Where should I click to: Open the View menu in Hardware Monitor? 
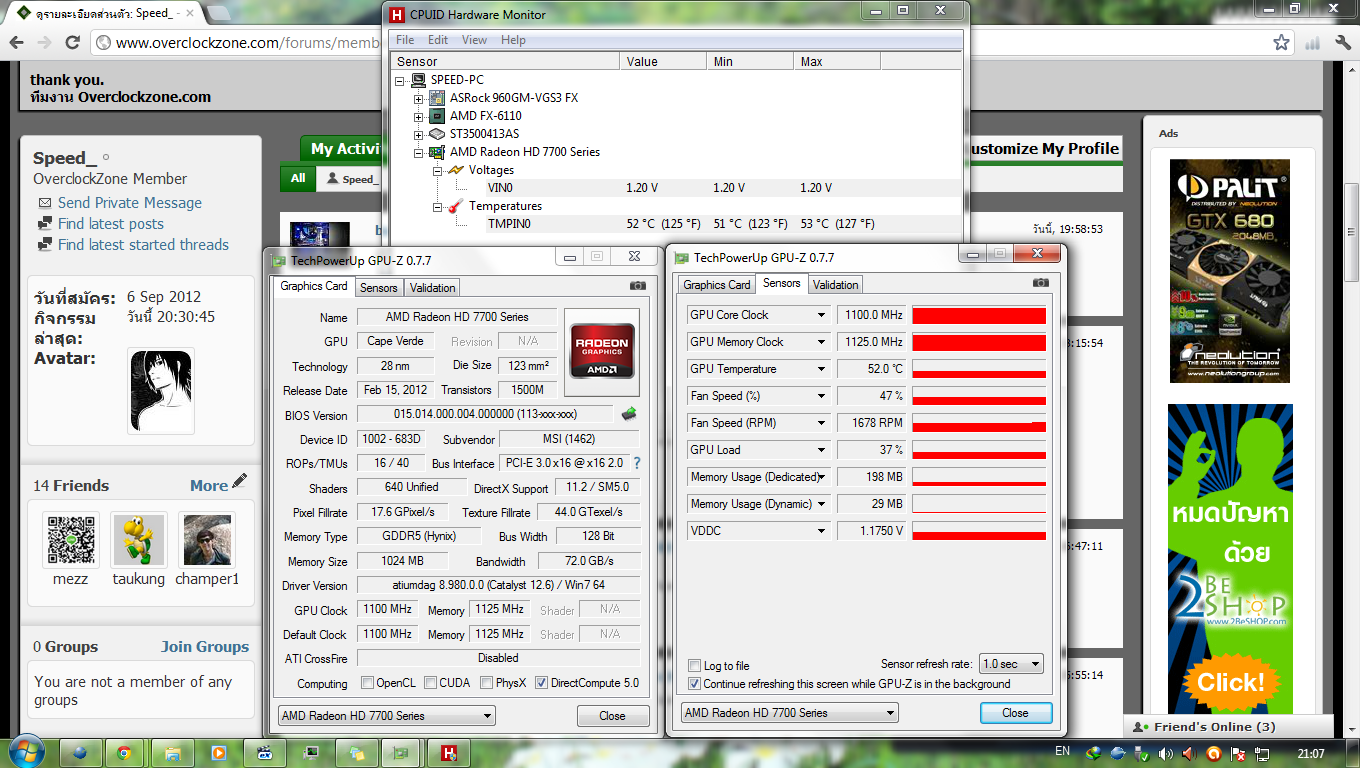pyautogui.click(x=474, y=40)
